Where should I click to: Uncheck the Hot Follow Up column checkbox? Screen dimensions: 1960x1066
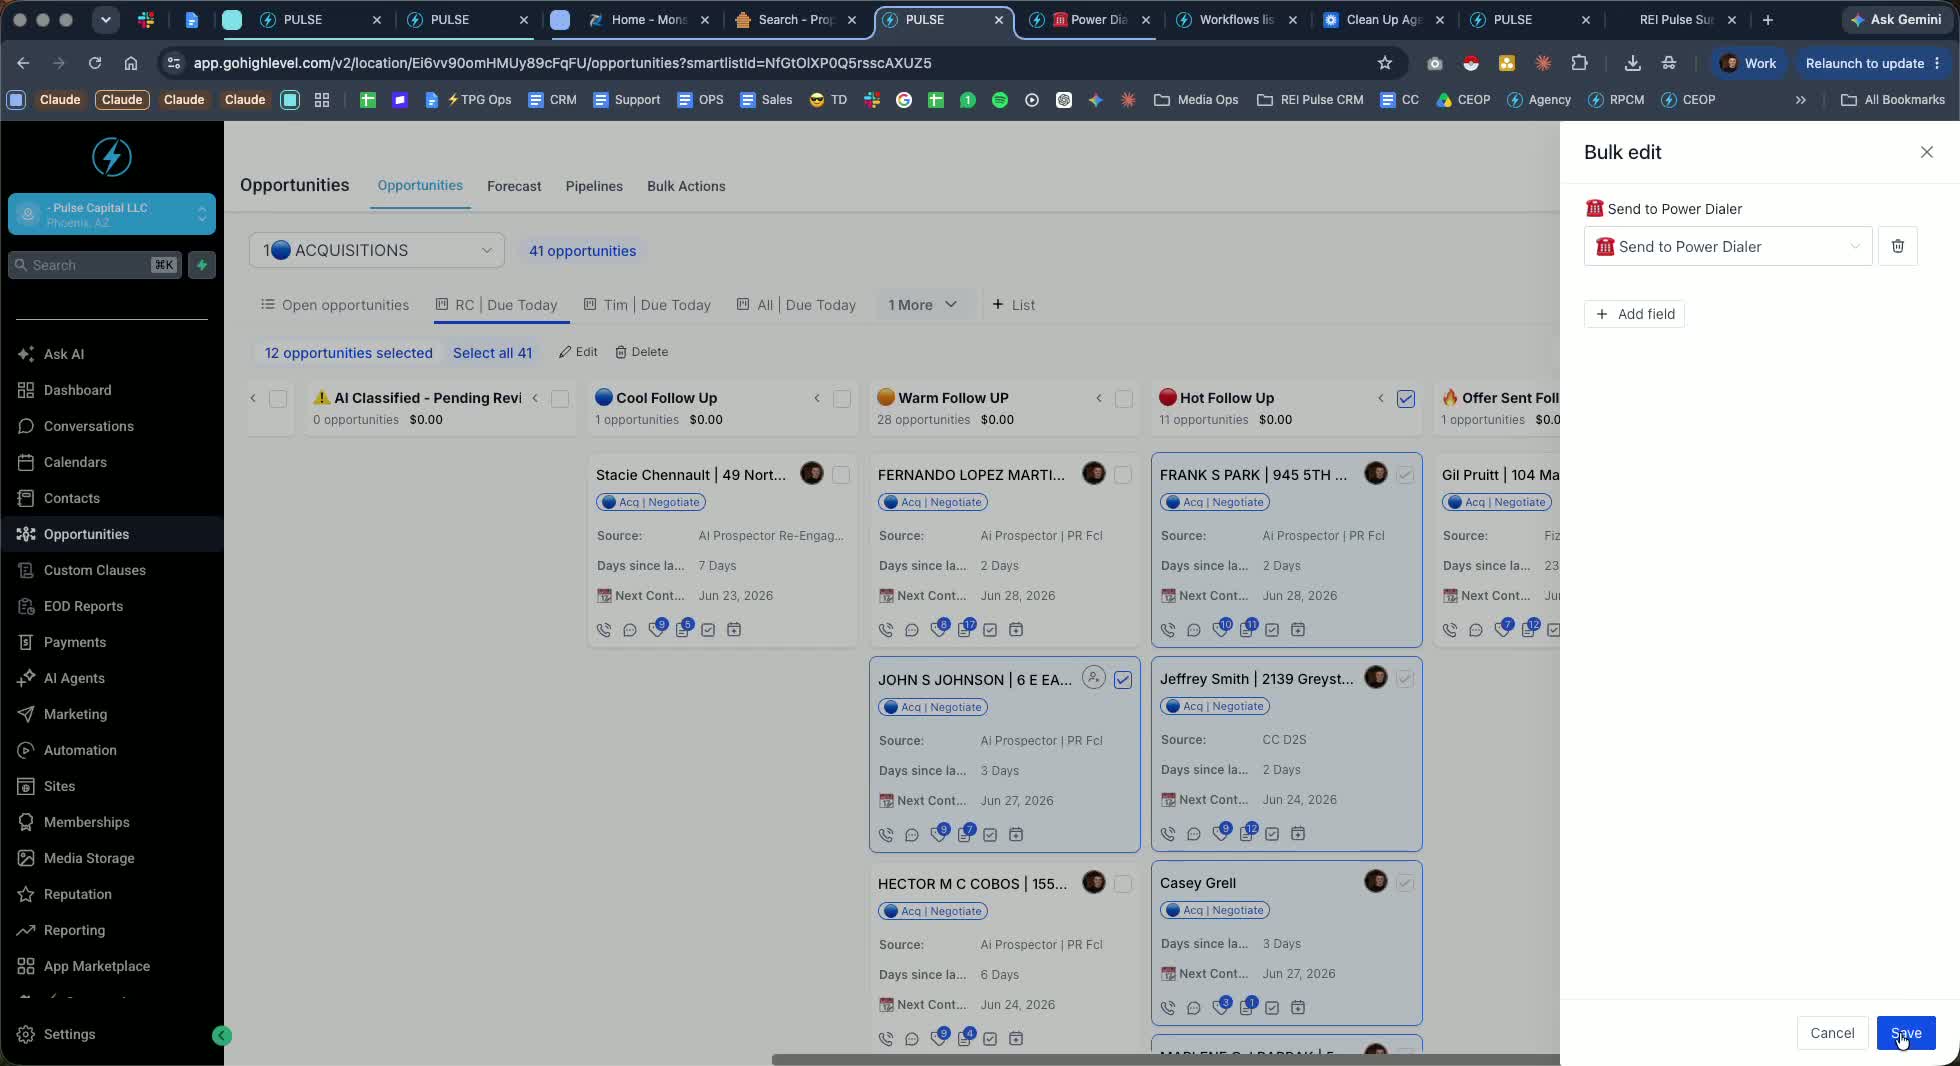1406,398
